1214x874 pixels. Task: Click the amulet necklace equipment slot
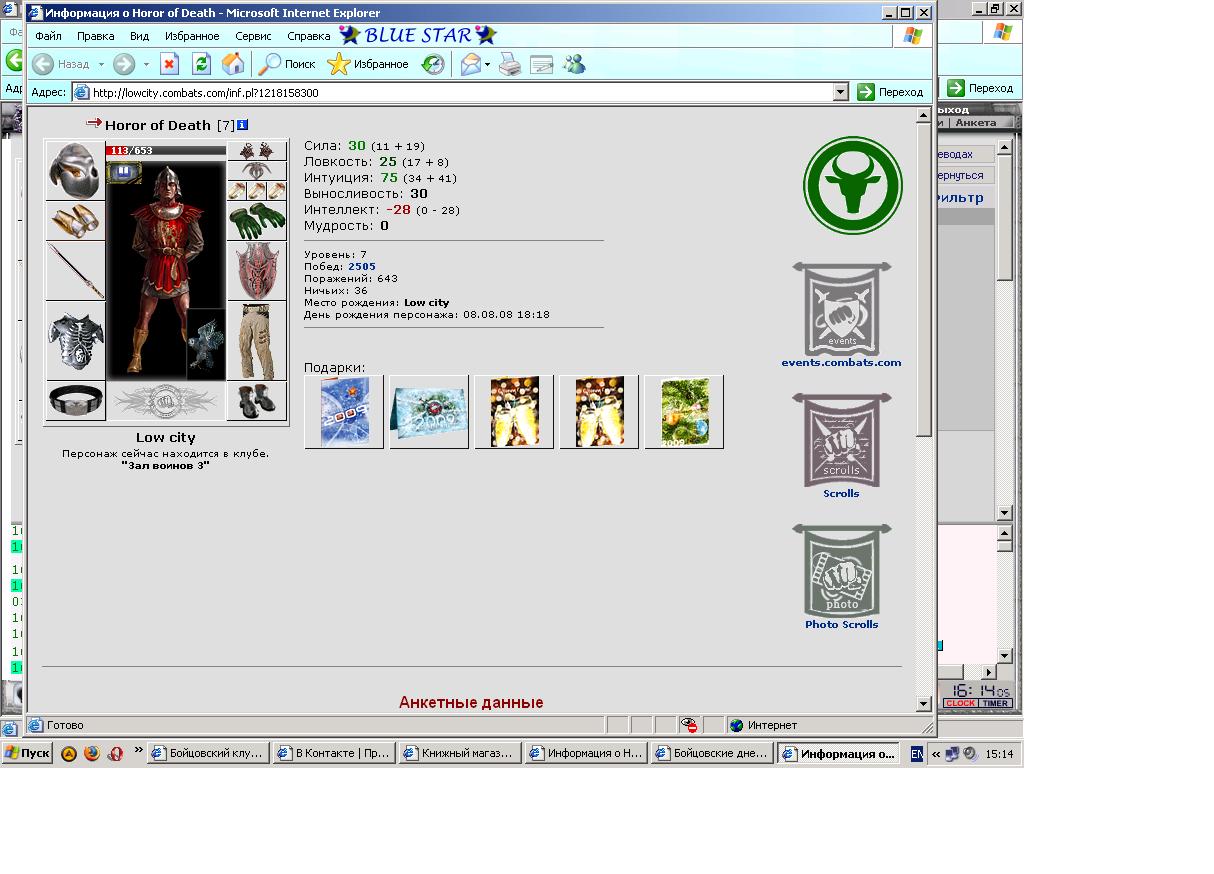click(257, 171)
